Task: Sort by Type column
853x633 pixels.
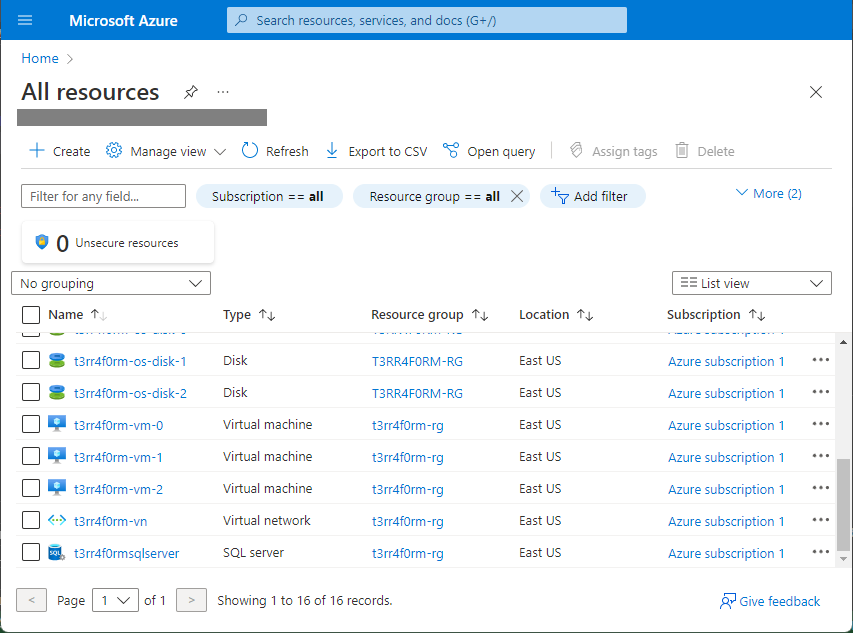Action: [x=249, y=315]
